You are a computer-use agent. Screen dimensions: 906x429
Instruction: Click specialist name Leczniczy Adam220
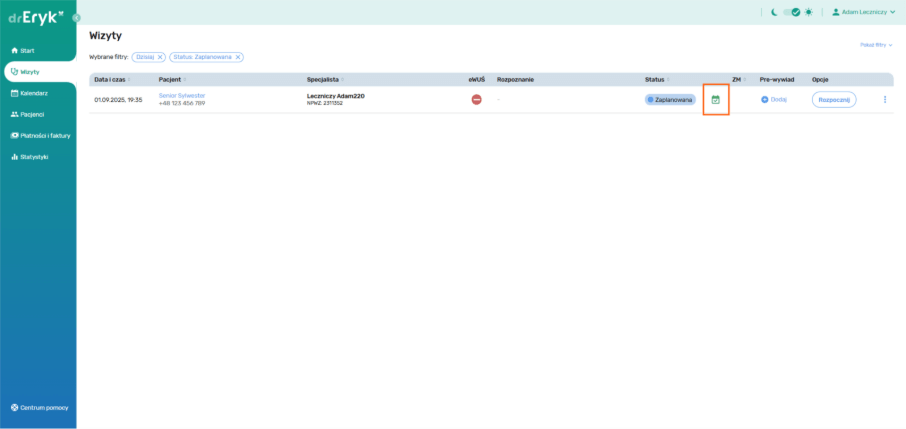tap(336, 96)
